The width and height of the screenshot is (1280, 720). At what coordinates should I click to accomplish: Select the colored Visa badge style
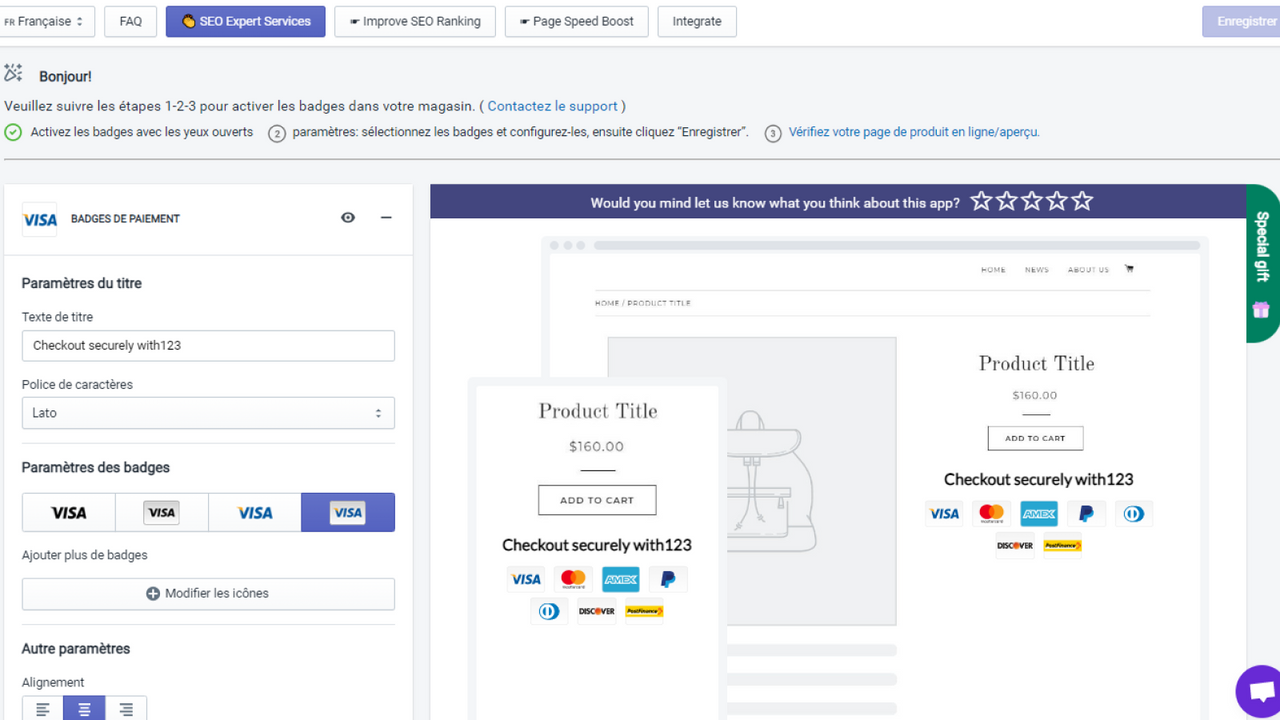[255, 512]
